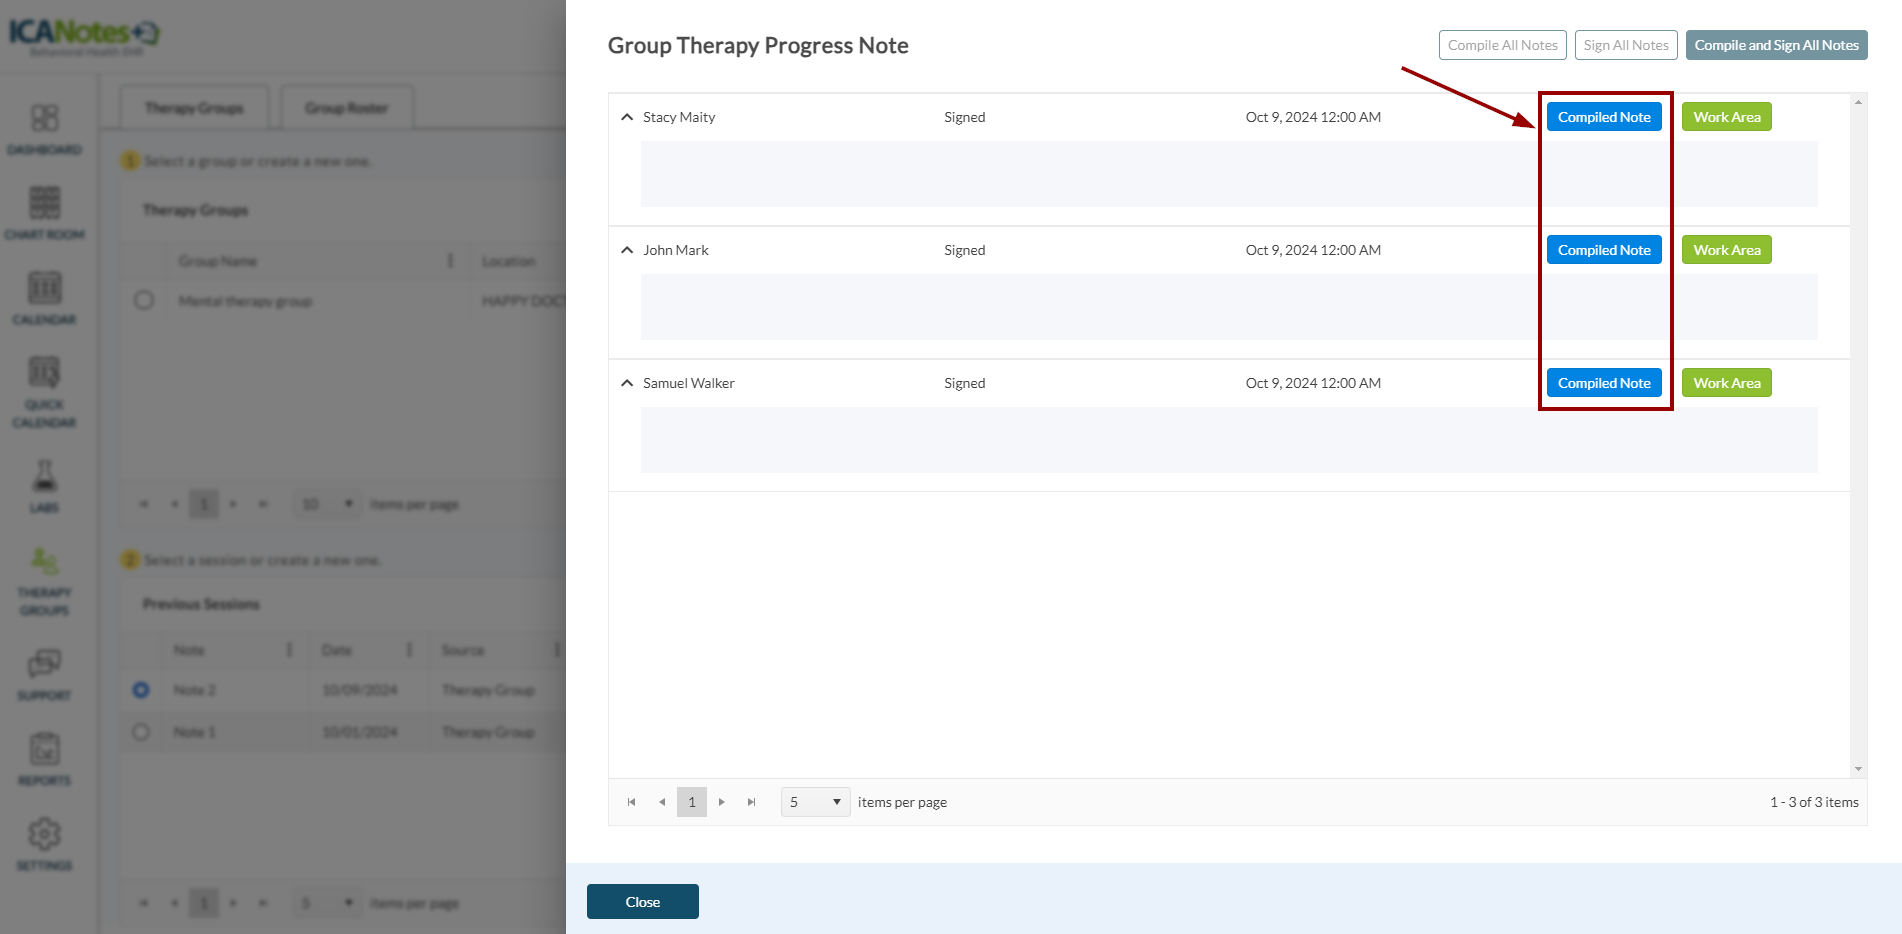This screenshot has width=1902, height=934.
Task: Open the Dashboard sidebar icon
Action: click(44, 119)
